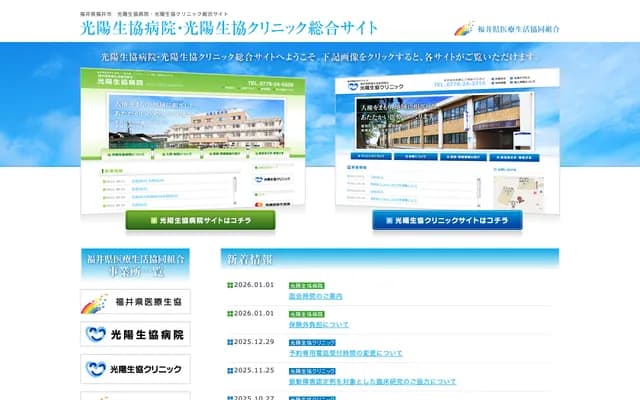Open the green hospital site preview image

(193, 140)
